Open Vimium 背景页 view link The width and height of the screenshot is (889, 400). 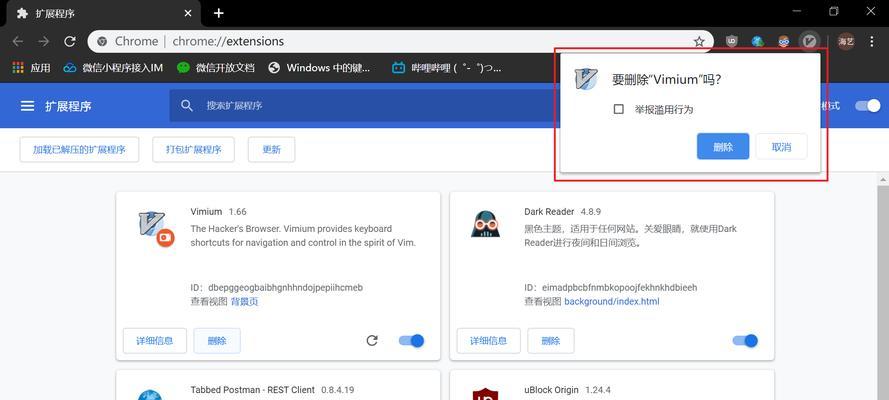click(244, 301)
